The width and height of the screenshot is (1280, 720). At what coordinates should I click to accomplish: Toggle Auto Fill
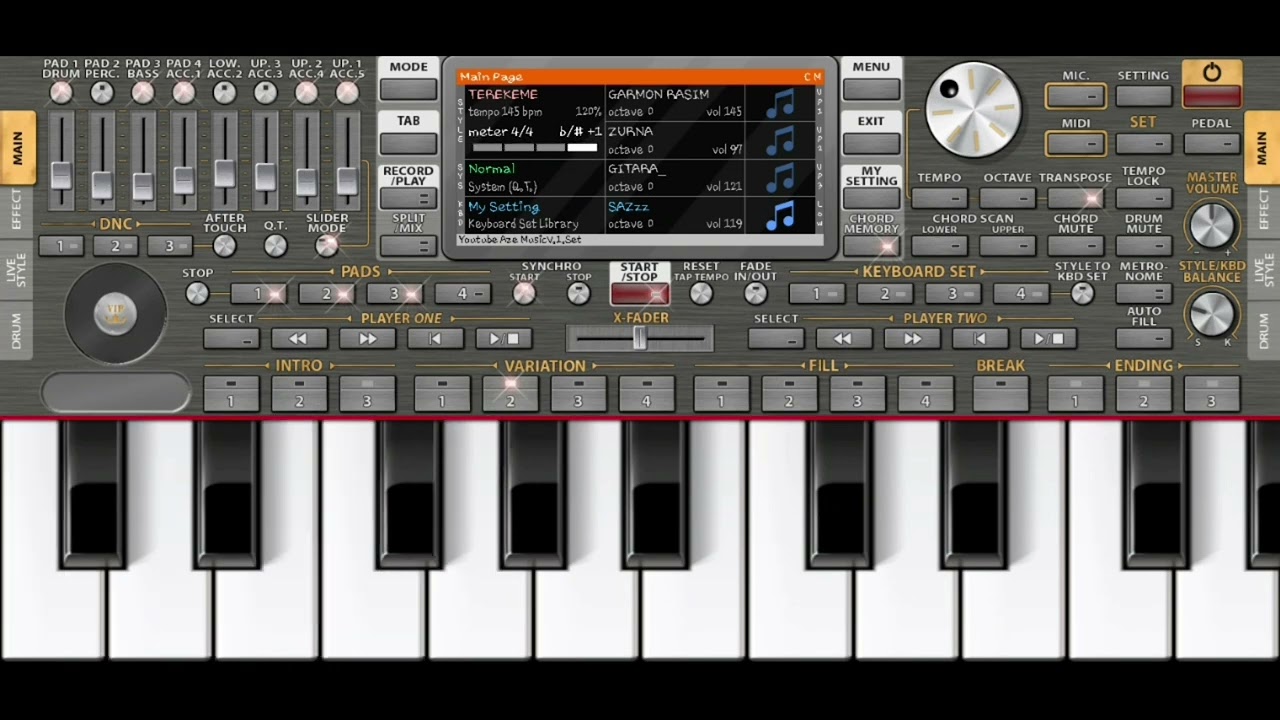(1143, 339)
